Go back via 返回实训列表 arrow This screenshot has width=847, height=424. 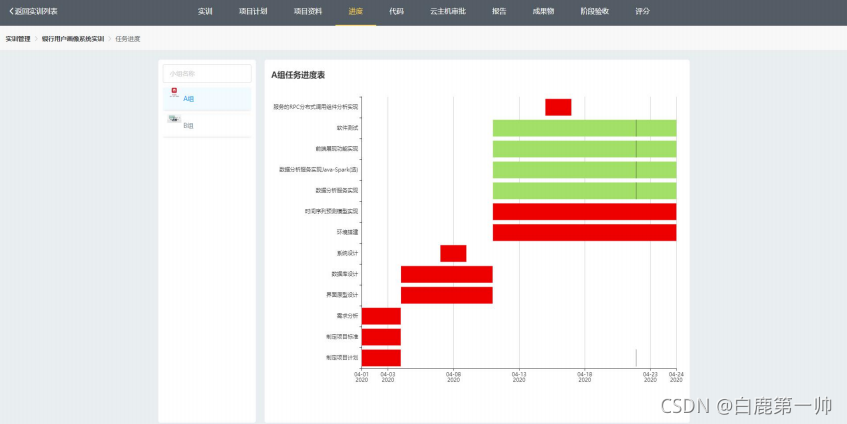(33, 11)
